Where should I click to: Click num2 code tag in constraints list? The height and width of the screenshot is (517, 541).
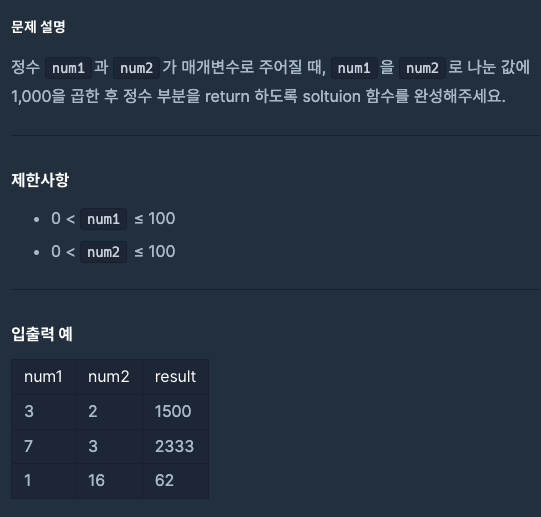104,252
